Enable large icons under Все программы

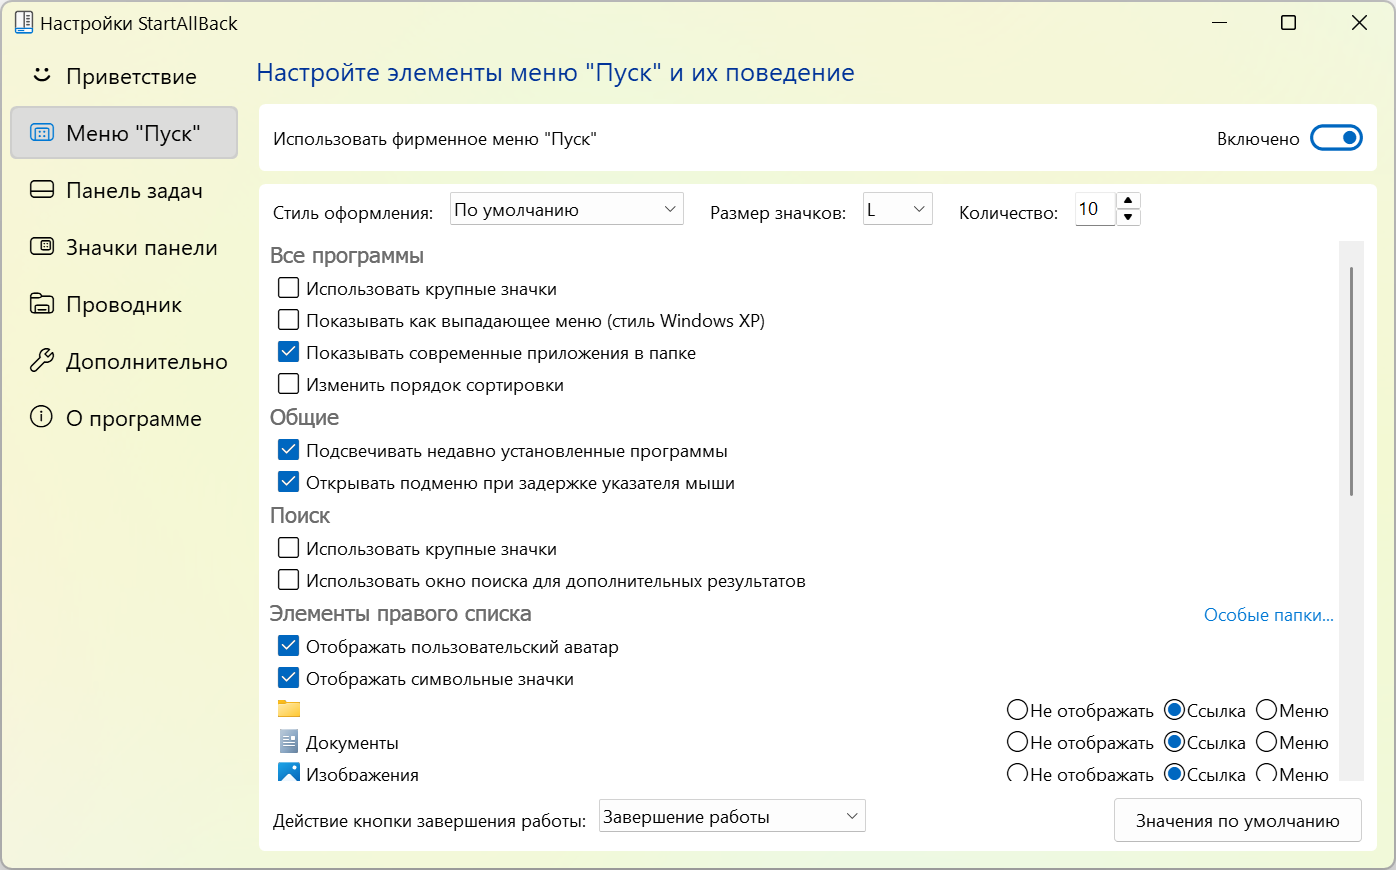click(288, 288)
